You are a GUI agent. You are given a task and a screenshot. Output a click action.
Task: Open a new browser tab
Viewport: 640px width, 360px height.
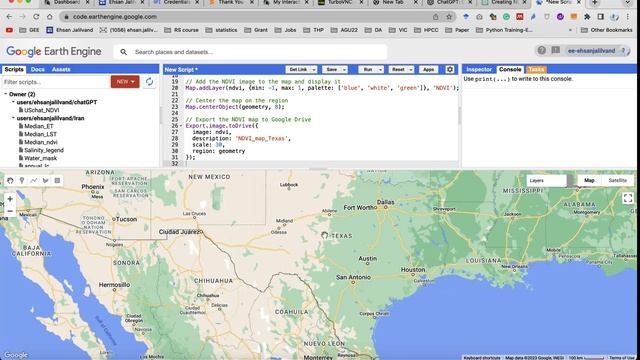click(595, 2)
